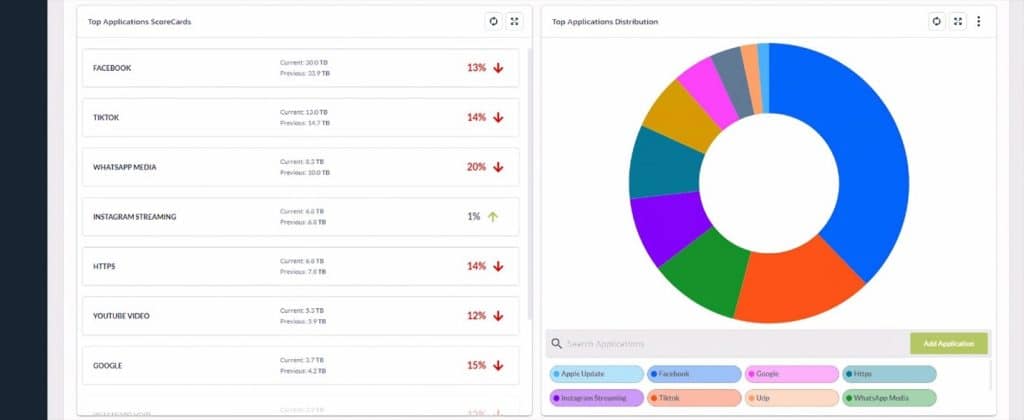
Task: Open the INSTAGRAM STREAMING scorecard
Action: pyautogui.click(x=300, y=217)
